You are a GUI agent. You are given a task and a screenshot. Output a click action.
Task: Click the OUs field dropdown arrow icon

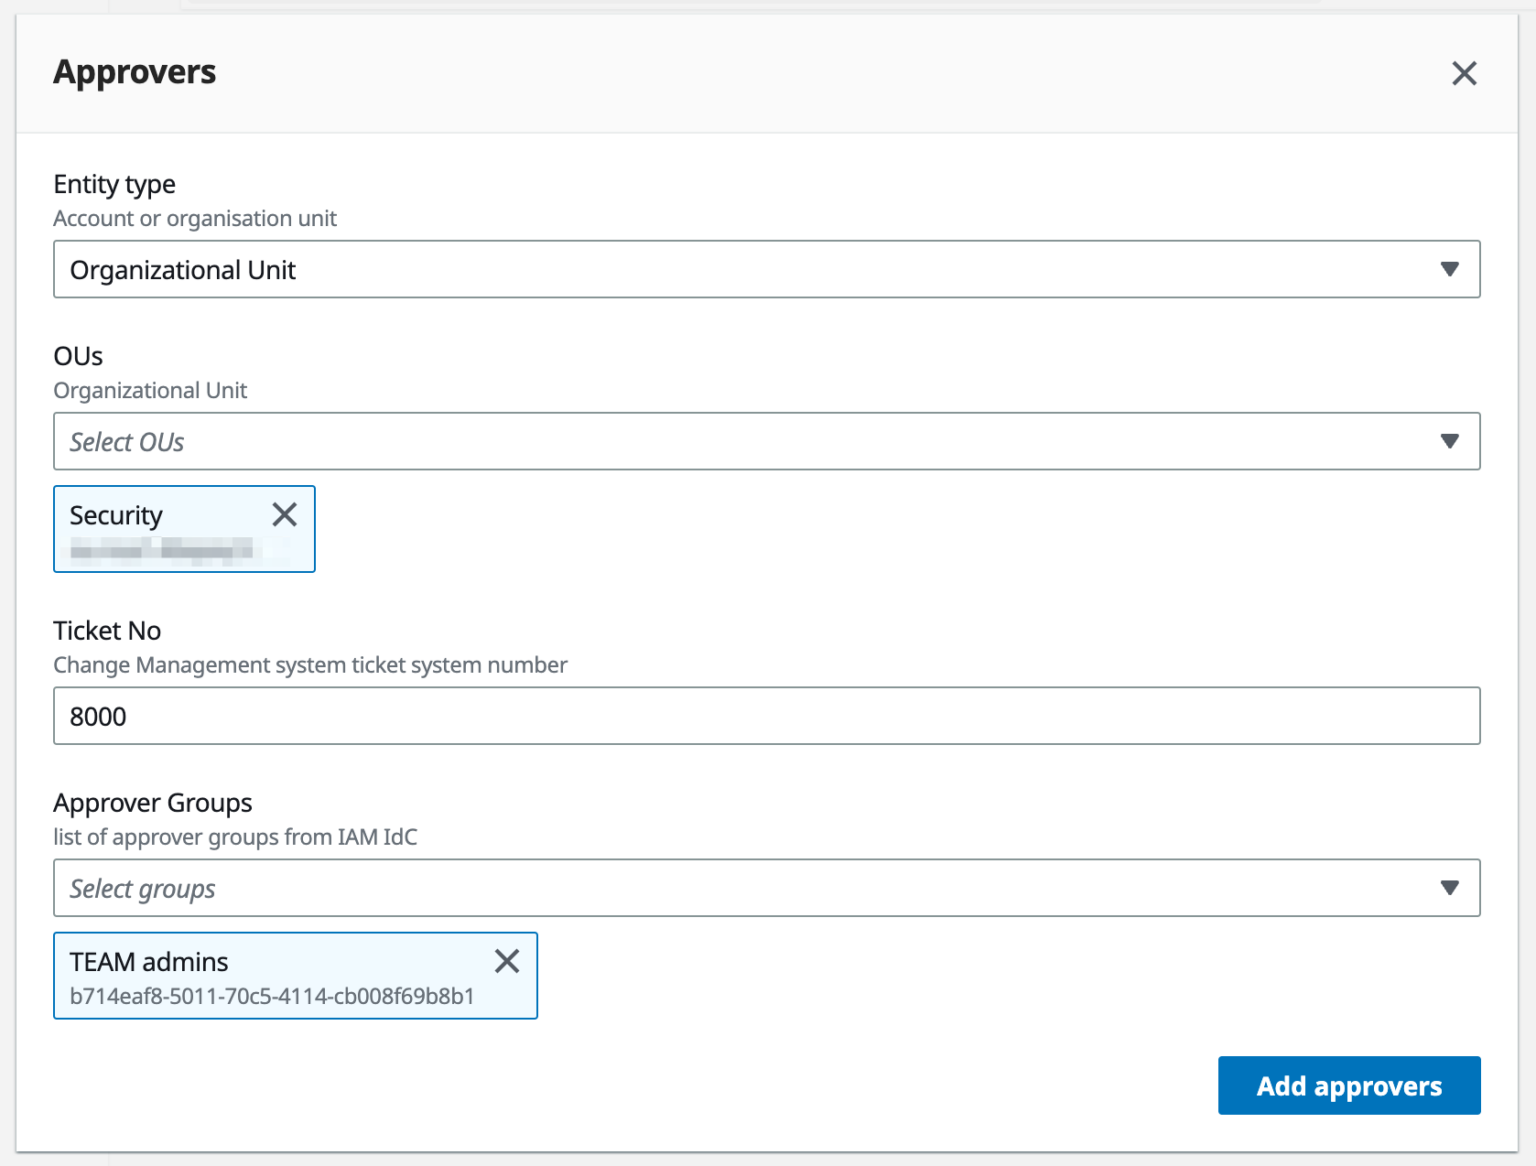click(x=1449, y=441)
